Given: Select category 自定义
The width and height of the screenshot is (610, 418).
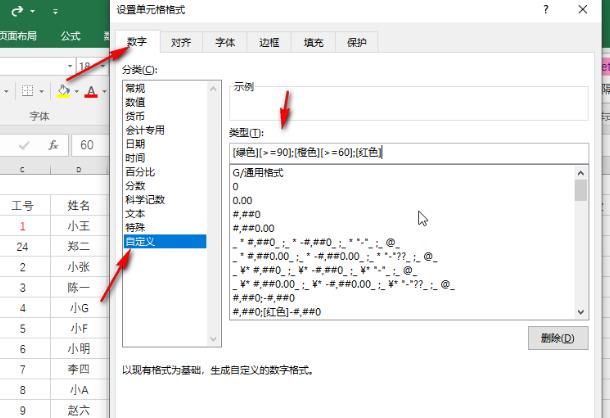Looking at the screenshot, I should click(x=165, y=241).
